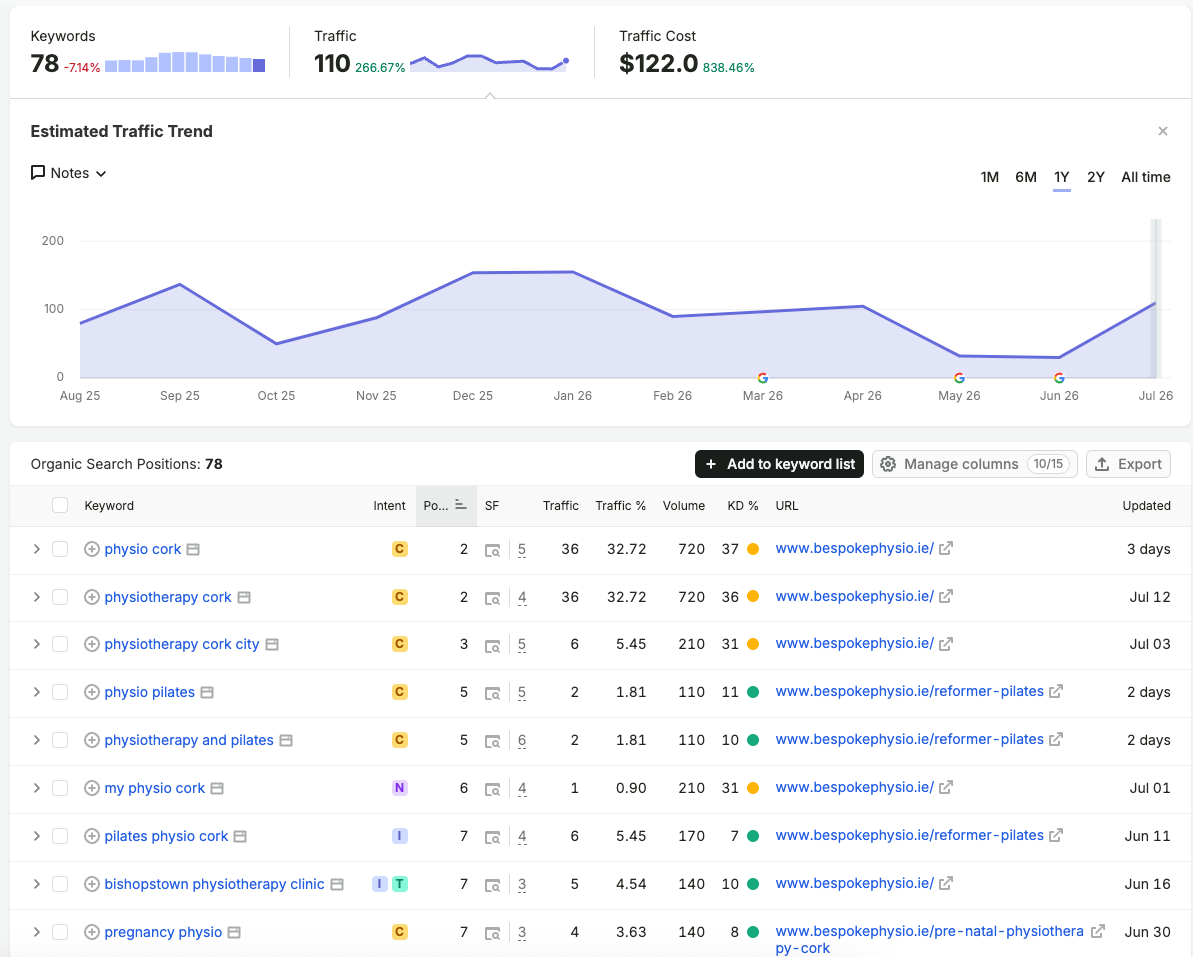
Task: Click the Keywords bar chart sparkline
Action: [185, 62]
